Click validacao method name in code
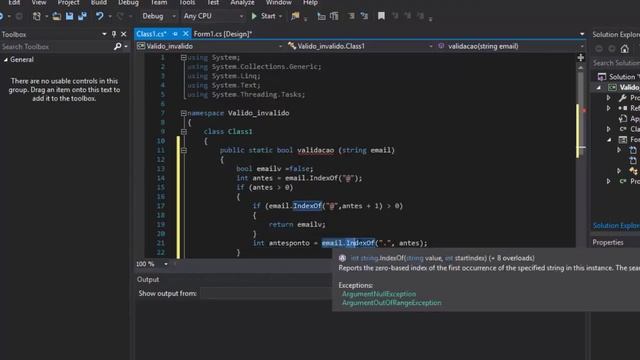The image size is (640, 360). [x=316, y=150]
